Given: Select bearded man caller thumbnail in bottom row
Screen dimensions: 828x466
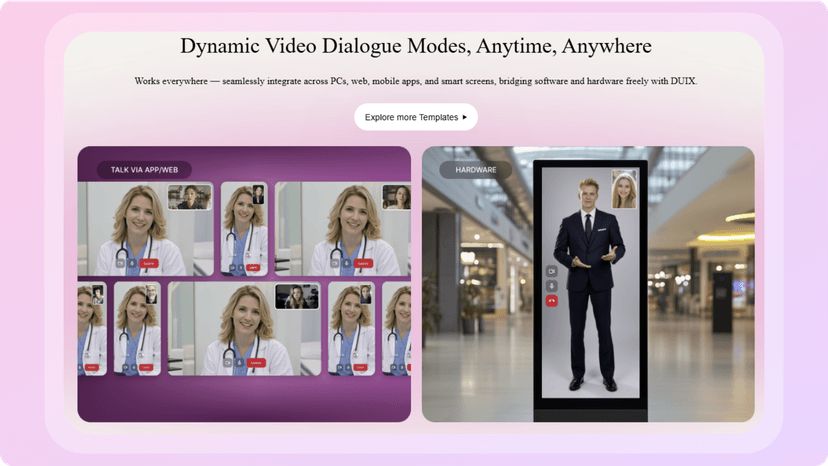Looking at the screenshot, I should click(152, 294).
